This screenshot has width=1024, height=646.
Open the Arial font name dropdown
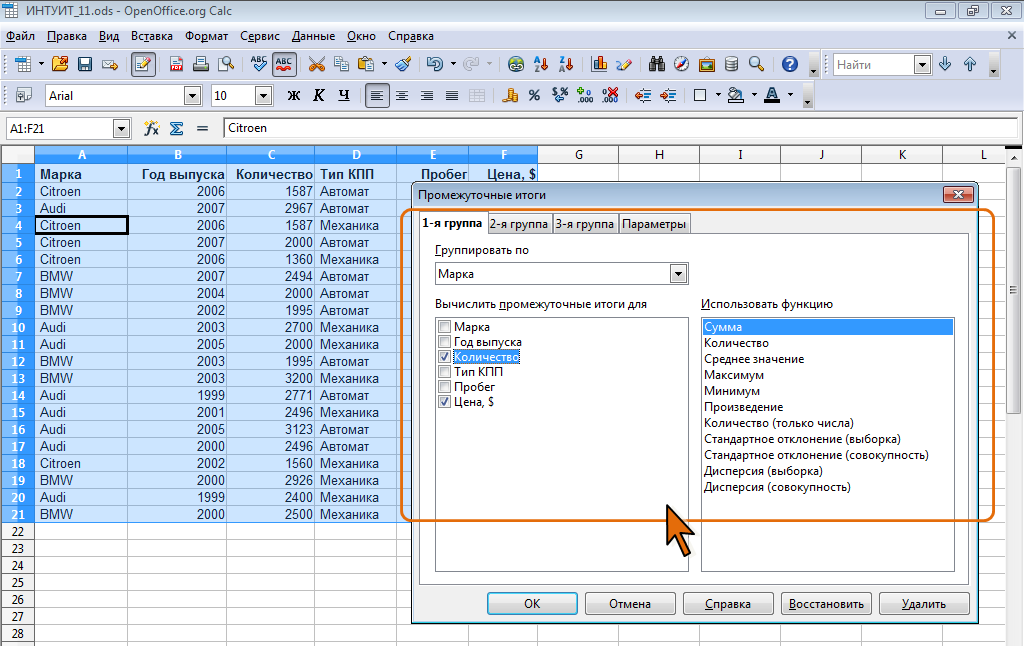pos(192,96)
